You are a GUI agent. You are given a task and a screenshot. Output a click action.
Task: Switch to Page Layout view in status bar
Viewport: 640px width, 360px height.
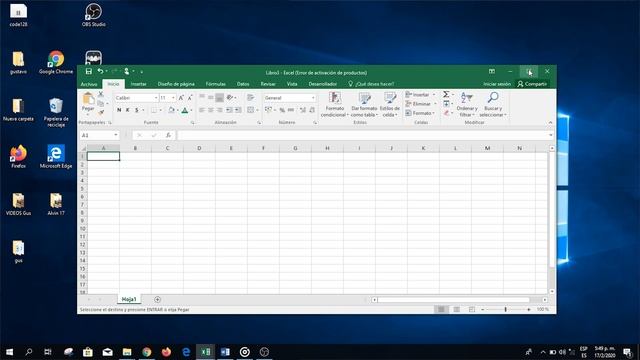[x=456, y=310]
